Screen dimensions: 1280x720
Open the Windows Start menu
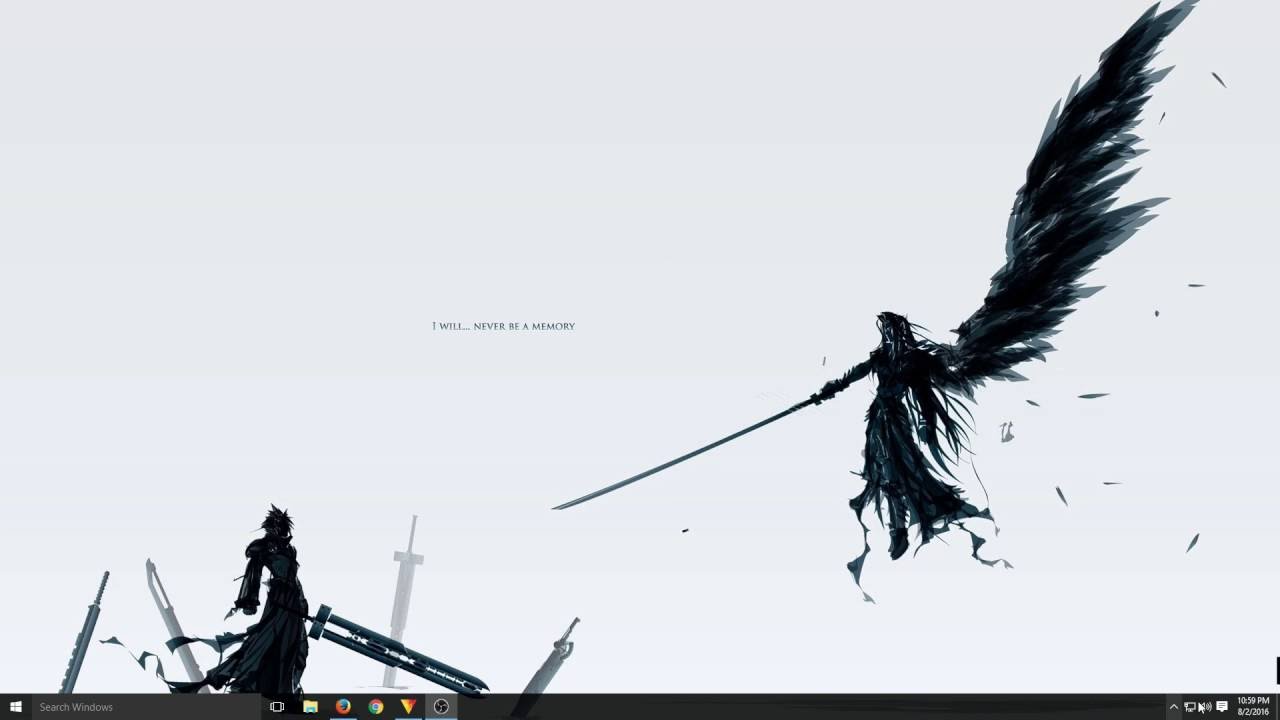pyautogui.click(x=16, y=707)
